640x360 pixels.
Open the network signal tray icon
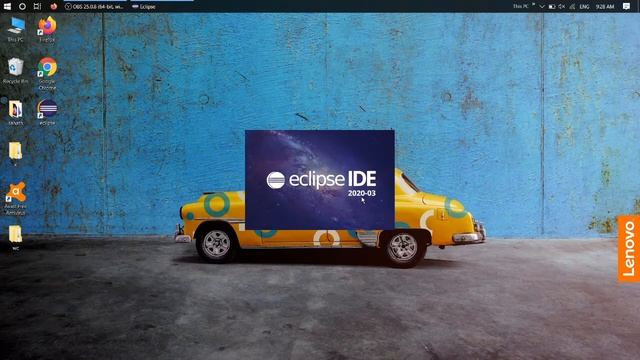pyautogui.click(x=572, y=7)
